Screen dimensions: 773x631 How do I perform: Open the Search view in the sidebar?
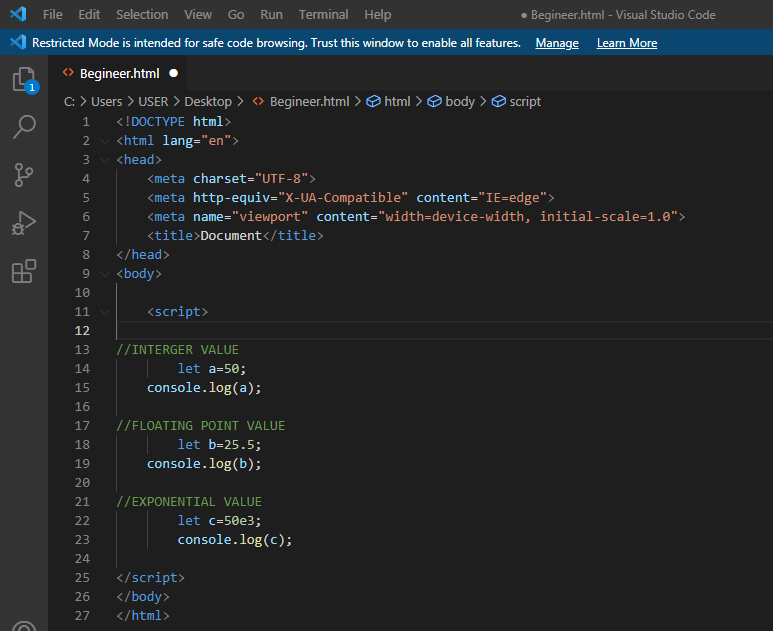(x=24, y=127)
